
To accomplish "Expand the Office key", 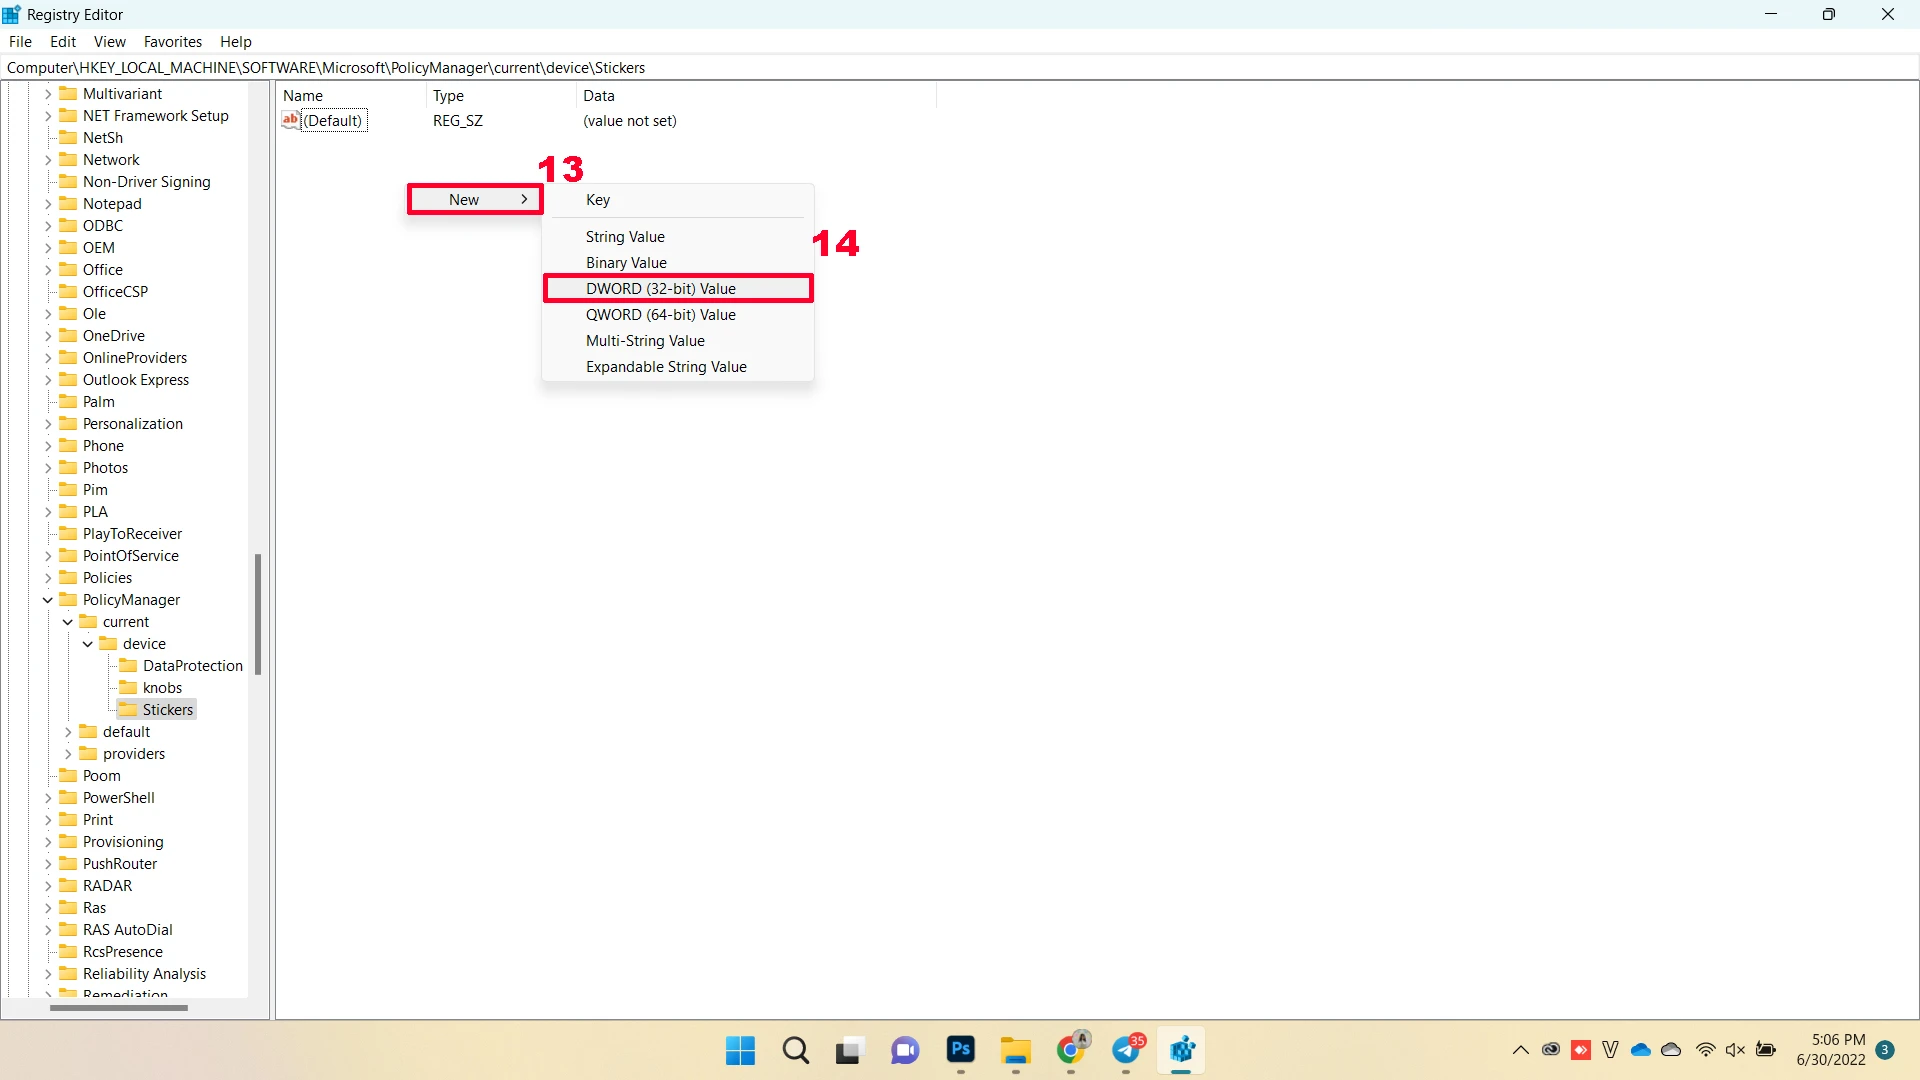I will pos(47,270).
